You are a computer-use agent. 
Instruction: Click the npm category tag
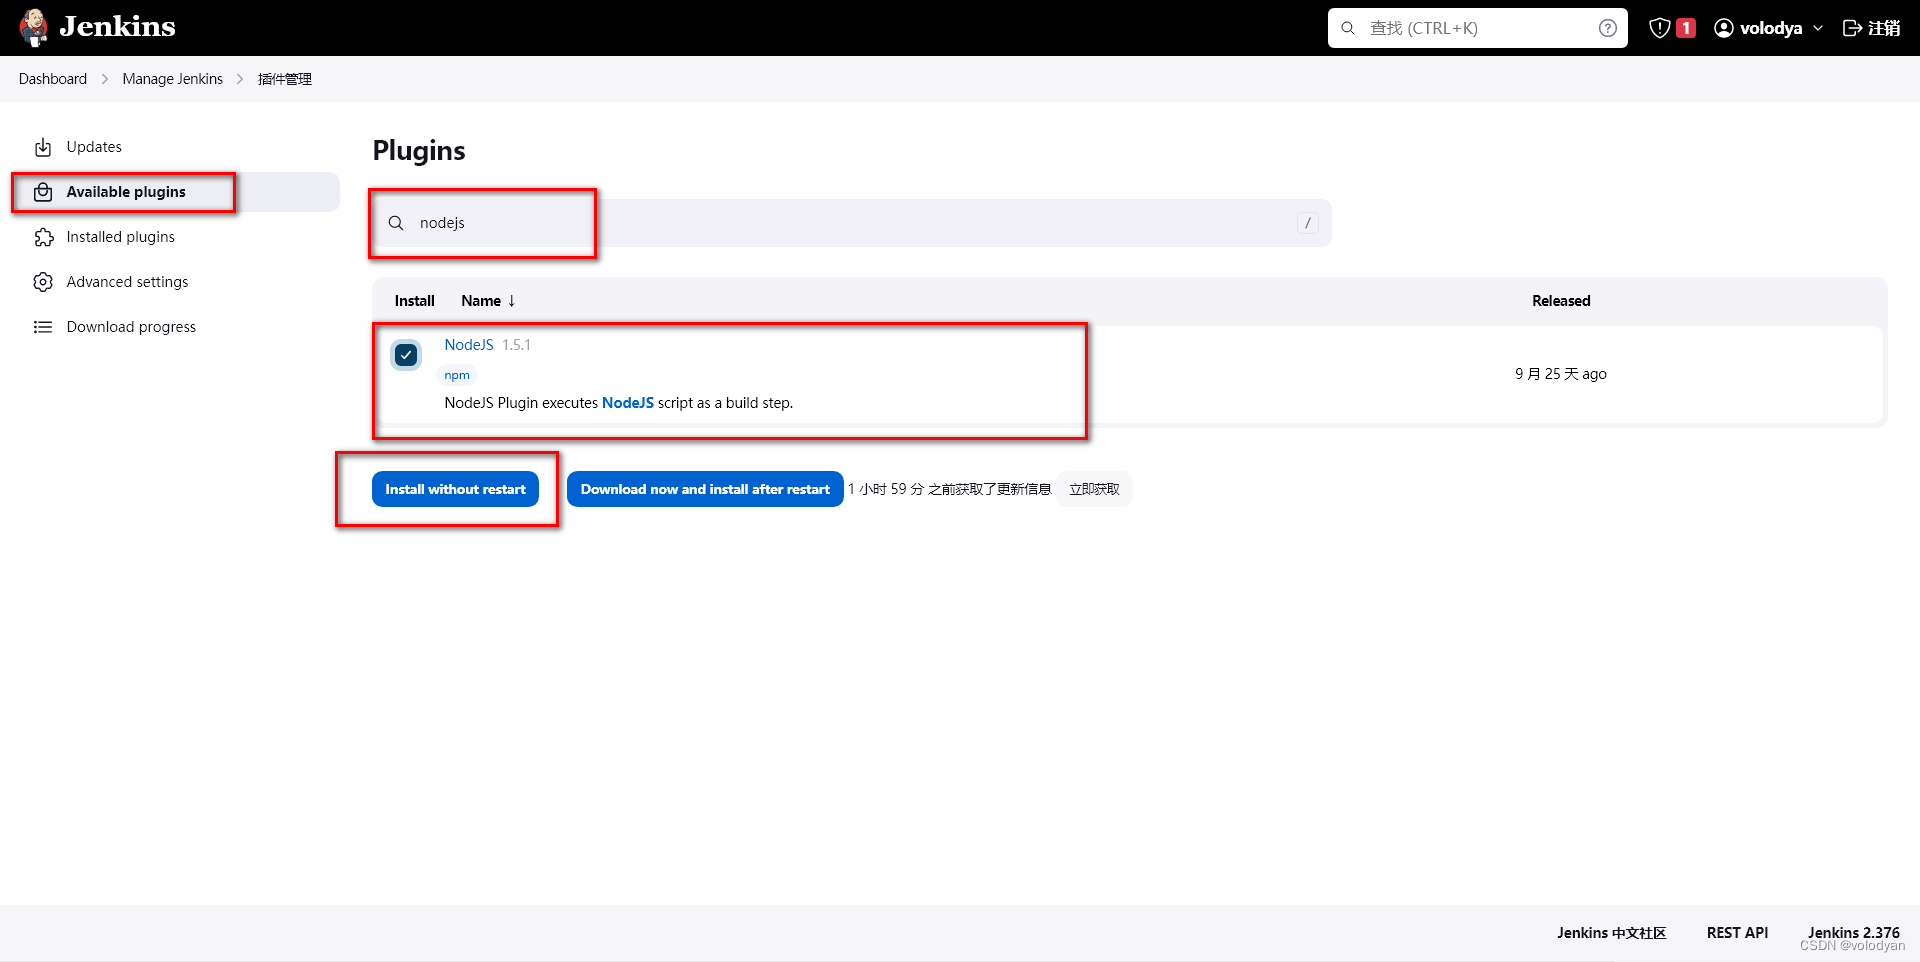457,375
